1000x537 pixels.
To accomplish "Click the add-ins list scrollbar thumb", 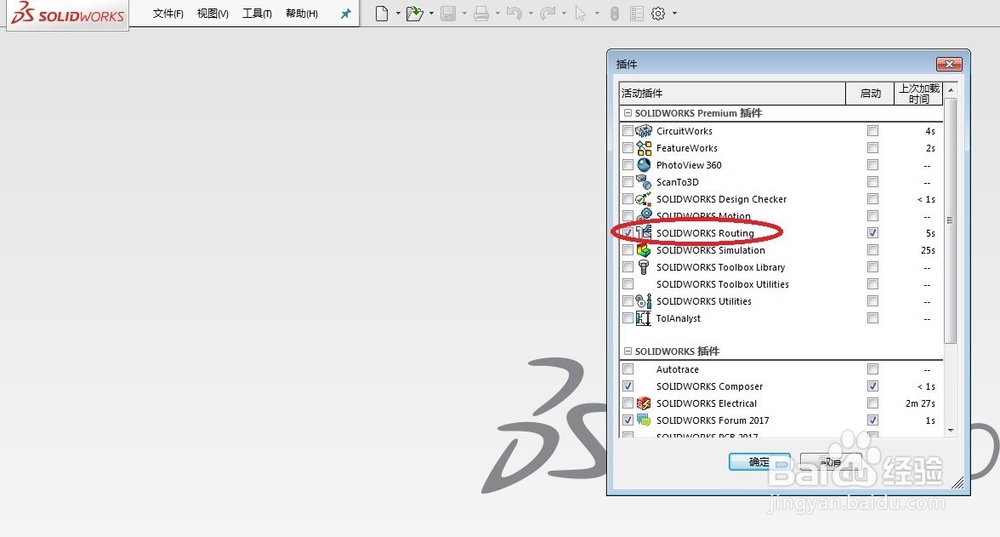I will click(x=951, y=220).
